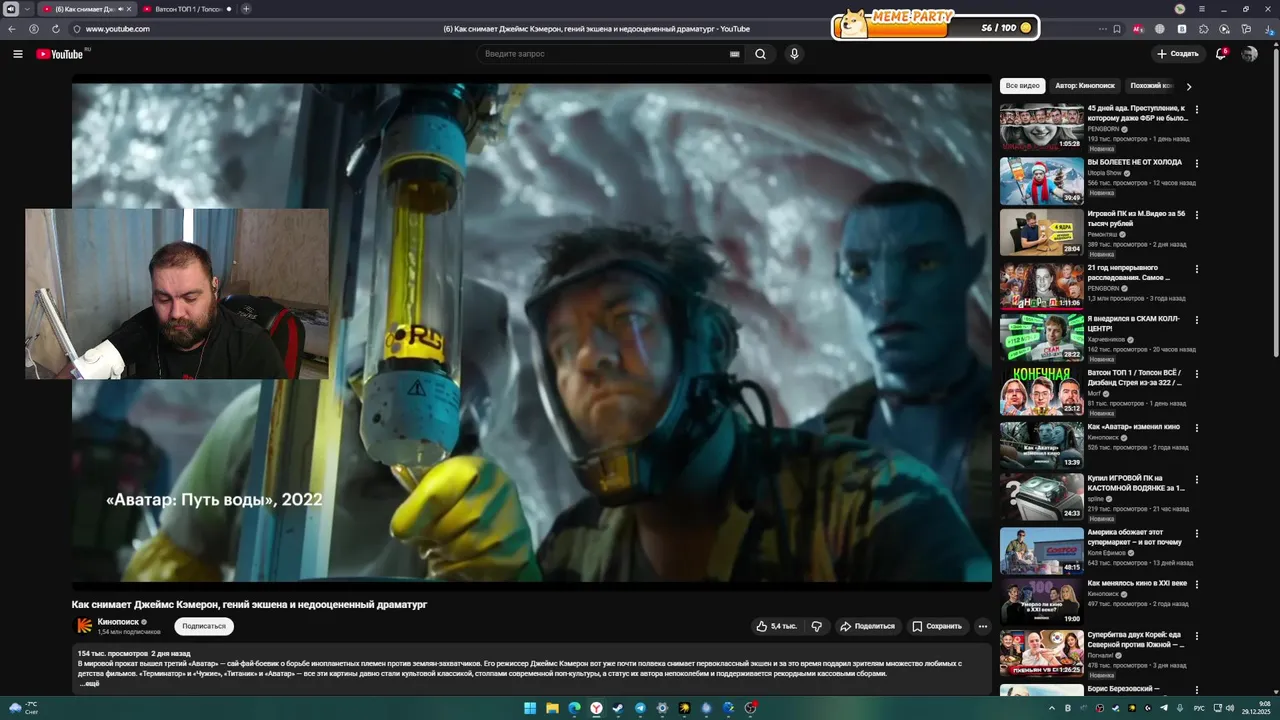Open browser downloads icon

(1269, 29)
